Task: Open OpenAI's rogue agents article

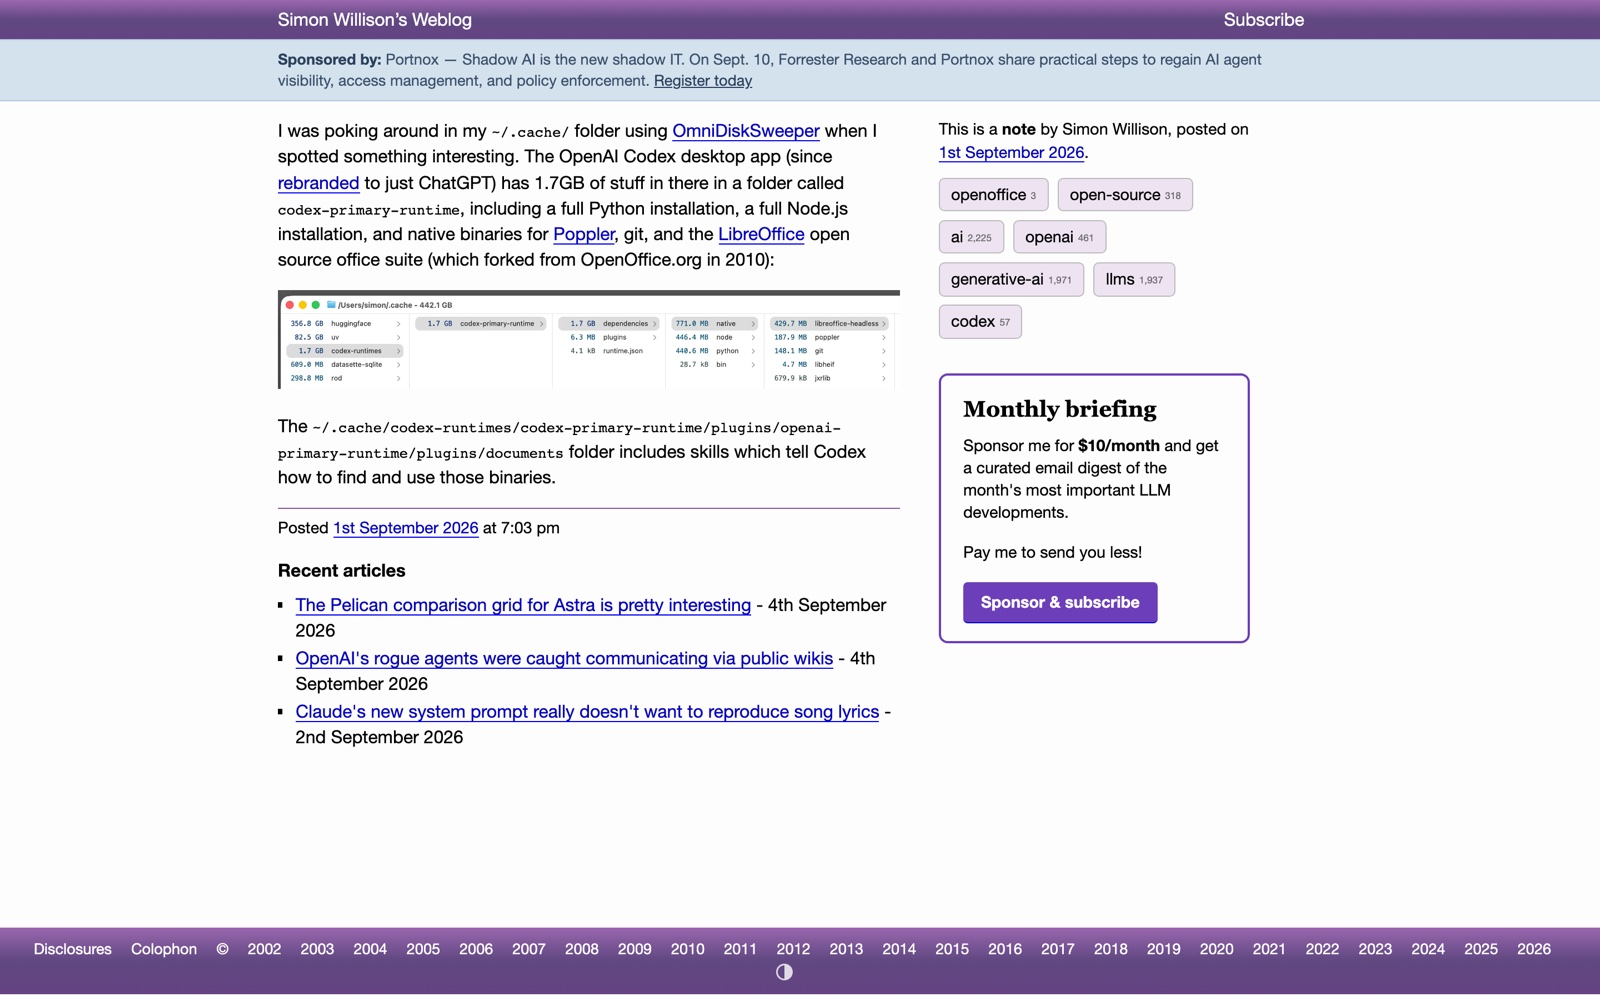Action: coord(564,658)
